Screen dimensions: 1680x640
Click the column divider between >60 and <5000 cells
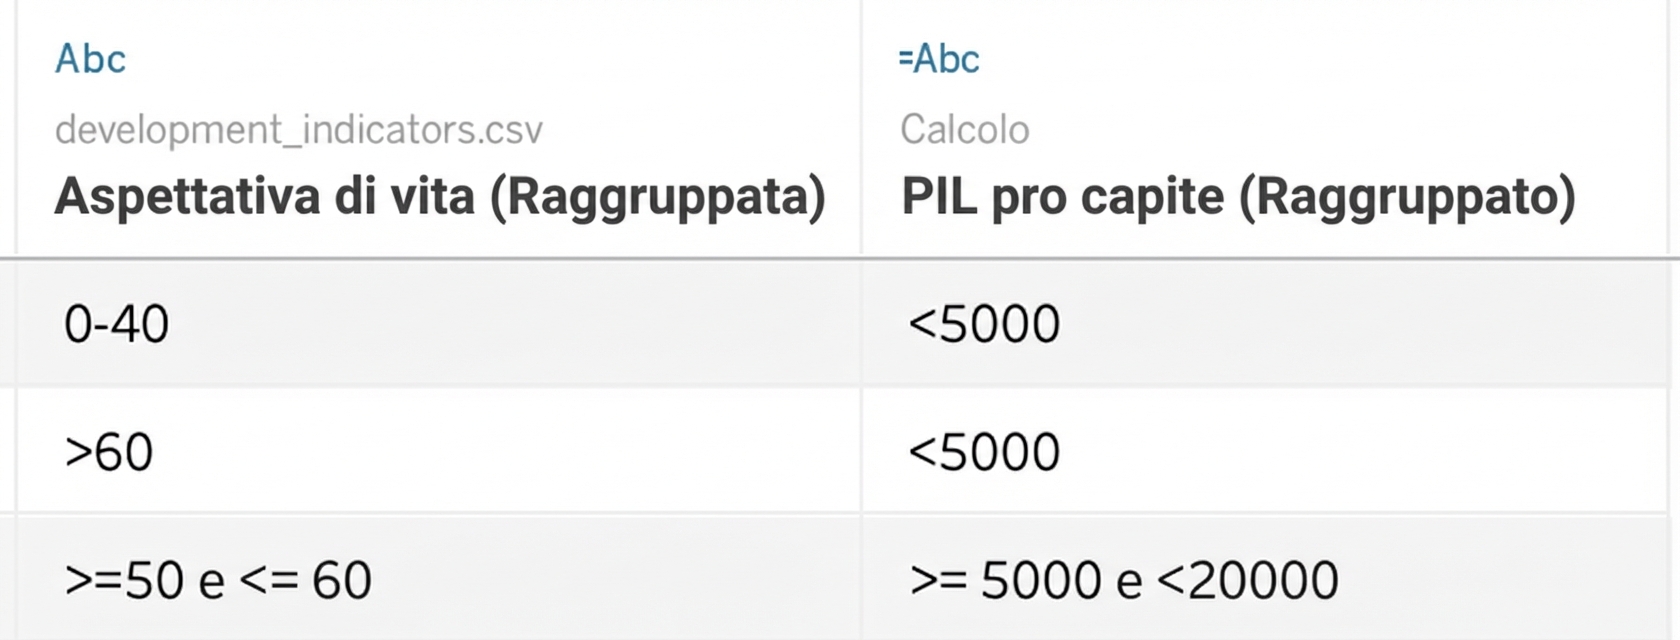pos(861,452)
